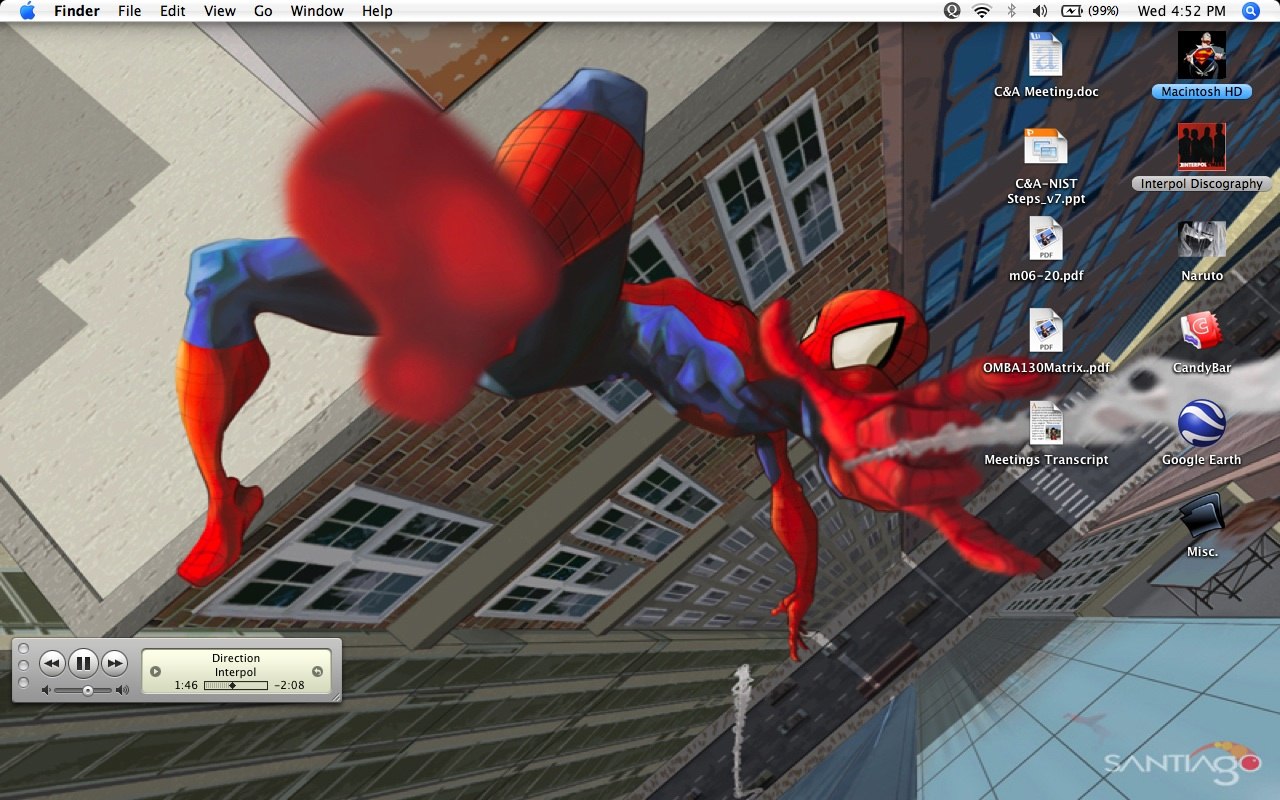
Task: Select the Macintosh HD drive icon
Action: click(1201, 55)
